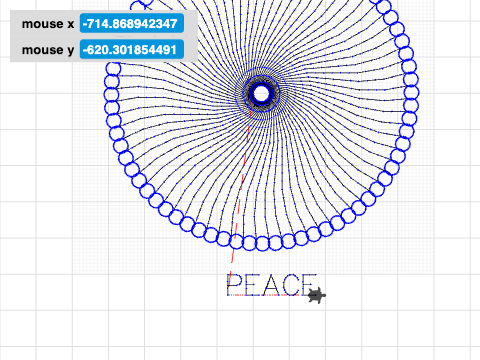Click the turtle sprite beside PEACE
Image resolution: width=480 pixels, height=360 pixels.
pos(317,295)
